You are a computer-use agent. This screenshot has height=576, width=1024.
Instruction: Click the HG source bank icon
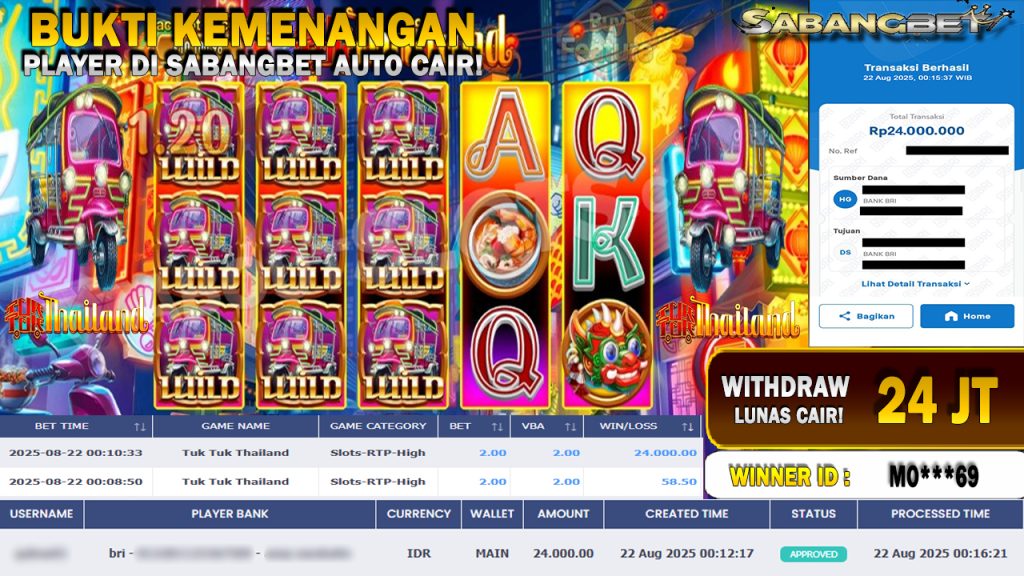point(845,199)
